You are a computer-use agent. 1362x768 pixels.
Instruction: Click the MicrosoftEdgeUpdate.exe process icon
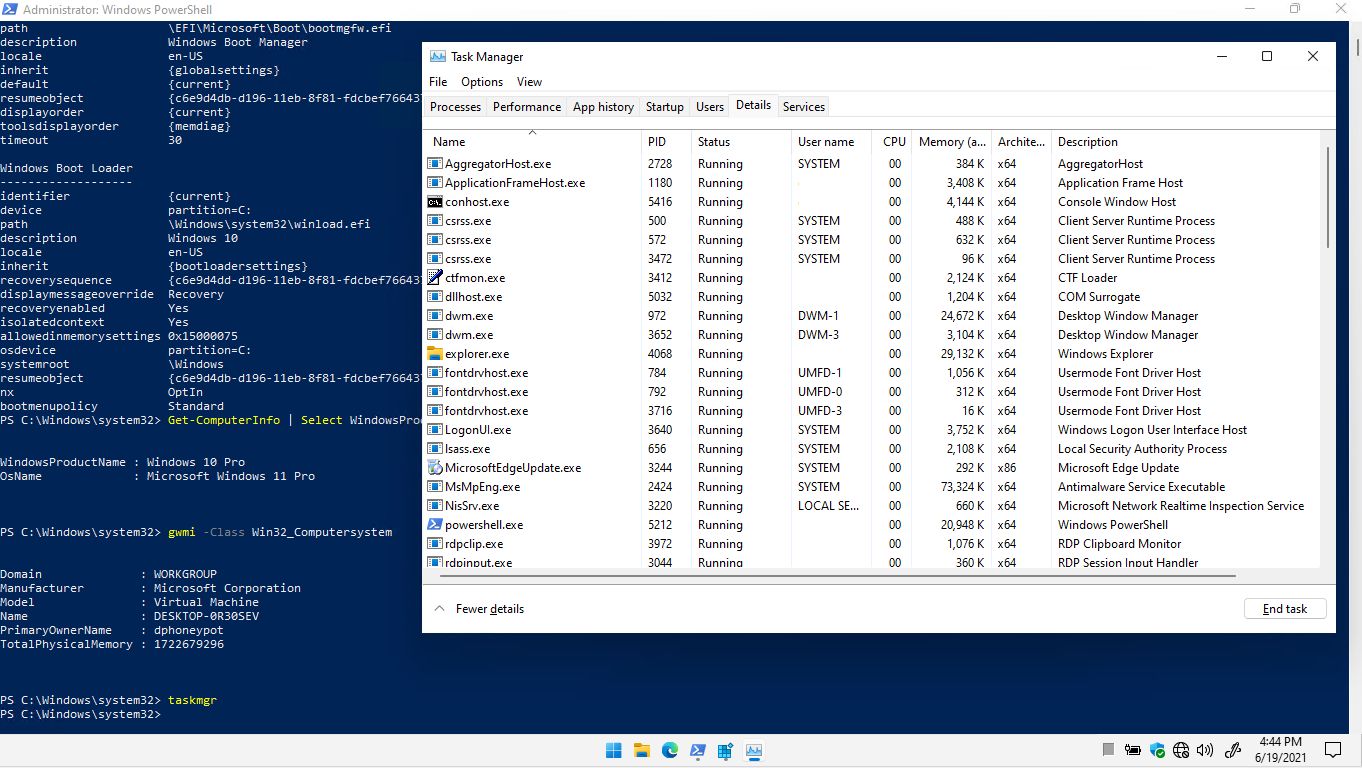[435, 468]
